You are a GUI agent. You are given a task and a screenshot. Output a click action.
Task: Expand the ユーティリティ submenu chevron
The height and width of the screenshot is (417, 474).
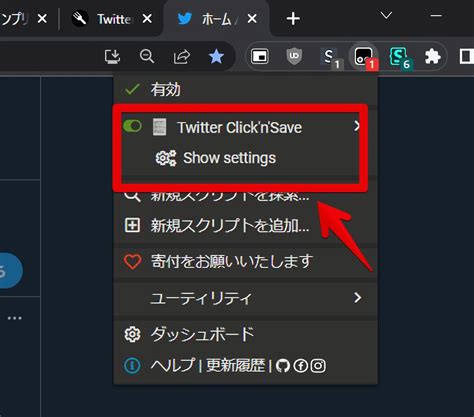click(x=357, y=298)
